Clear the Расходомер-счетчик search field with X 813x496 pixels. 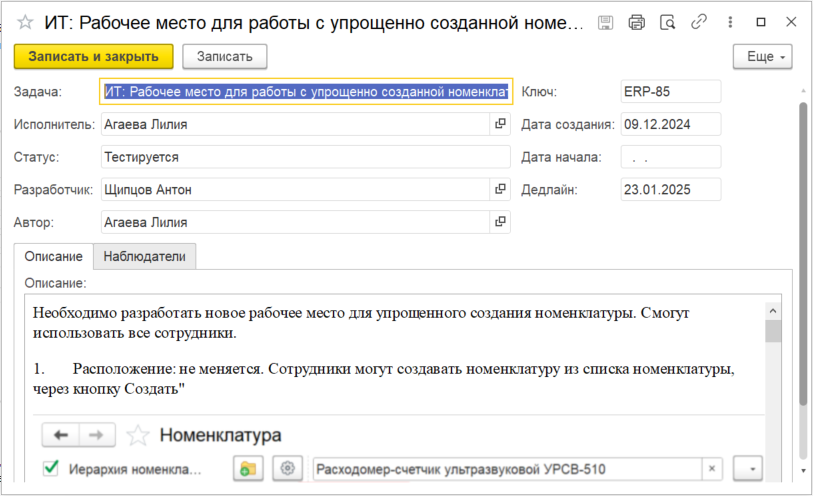click(712, 469)
